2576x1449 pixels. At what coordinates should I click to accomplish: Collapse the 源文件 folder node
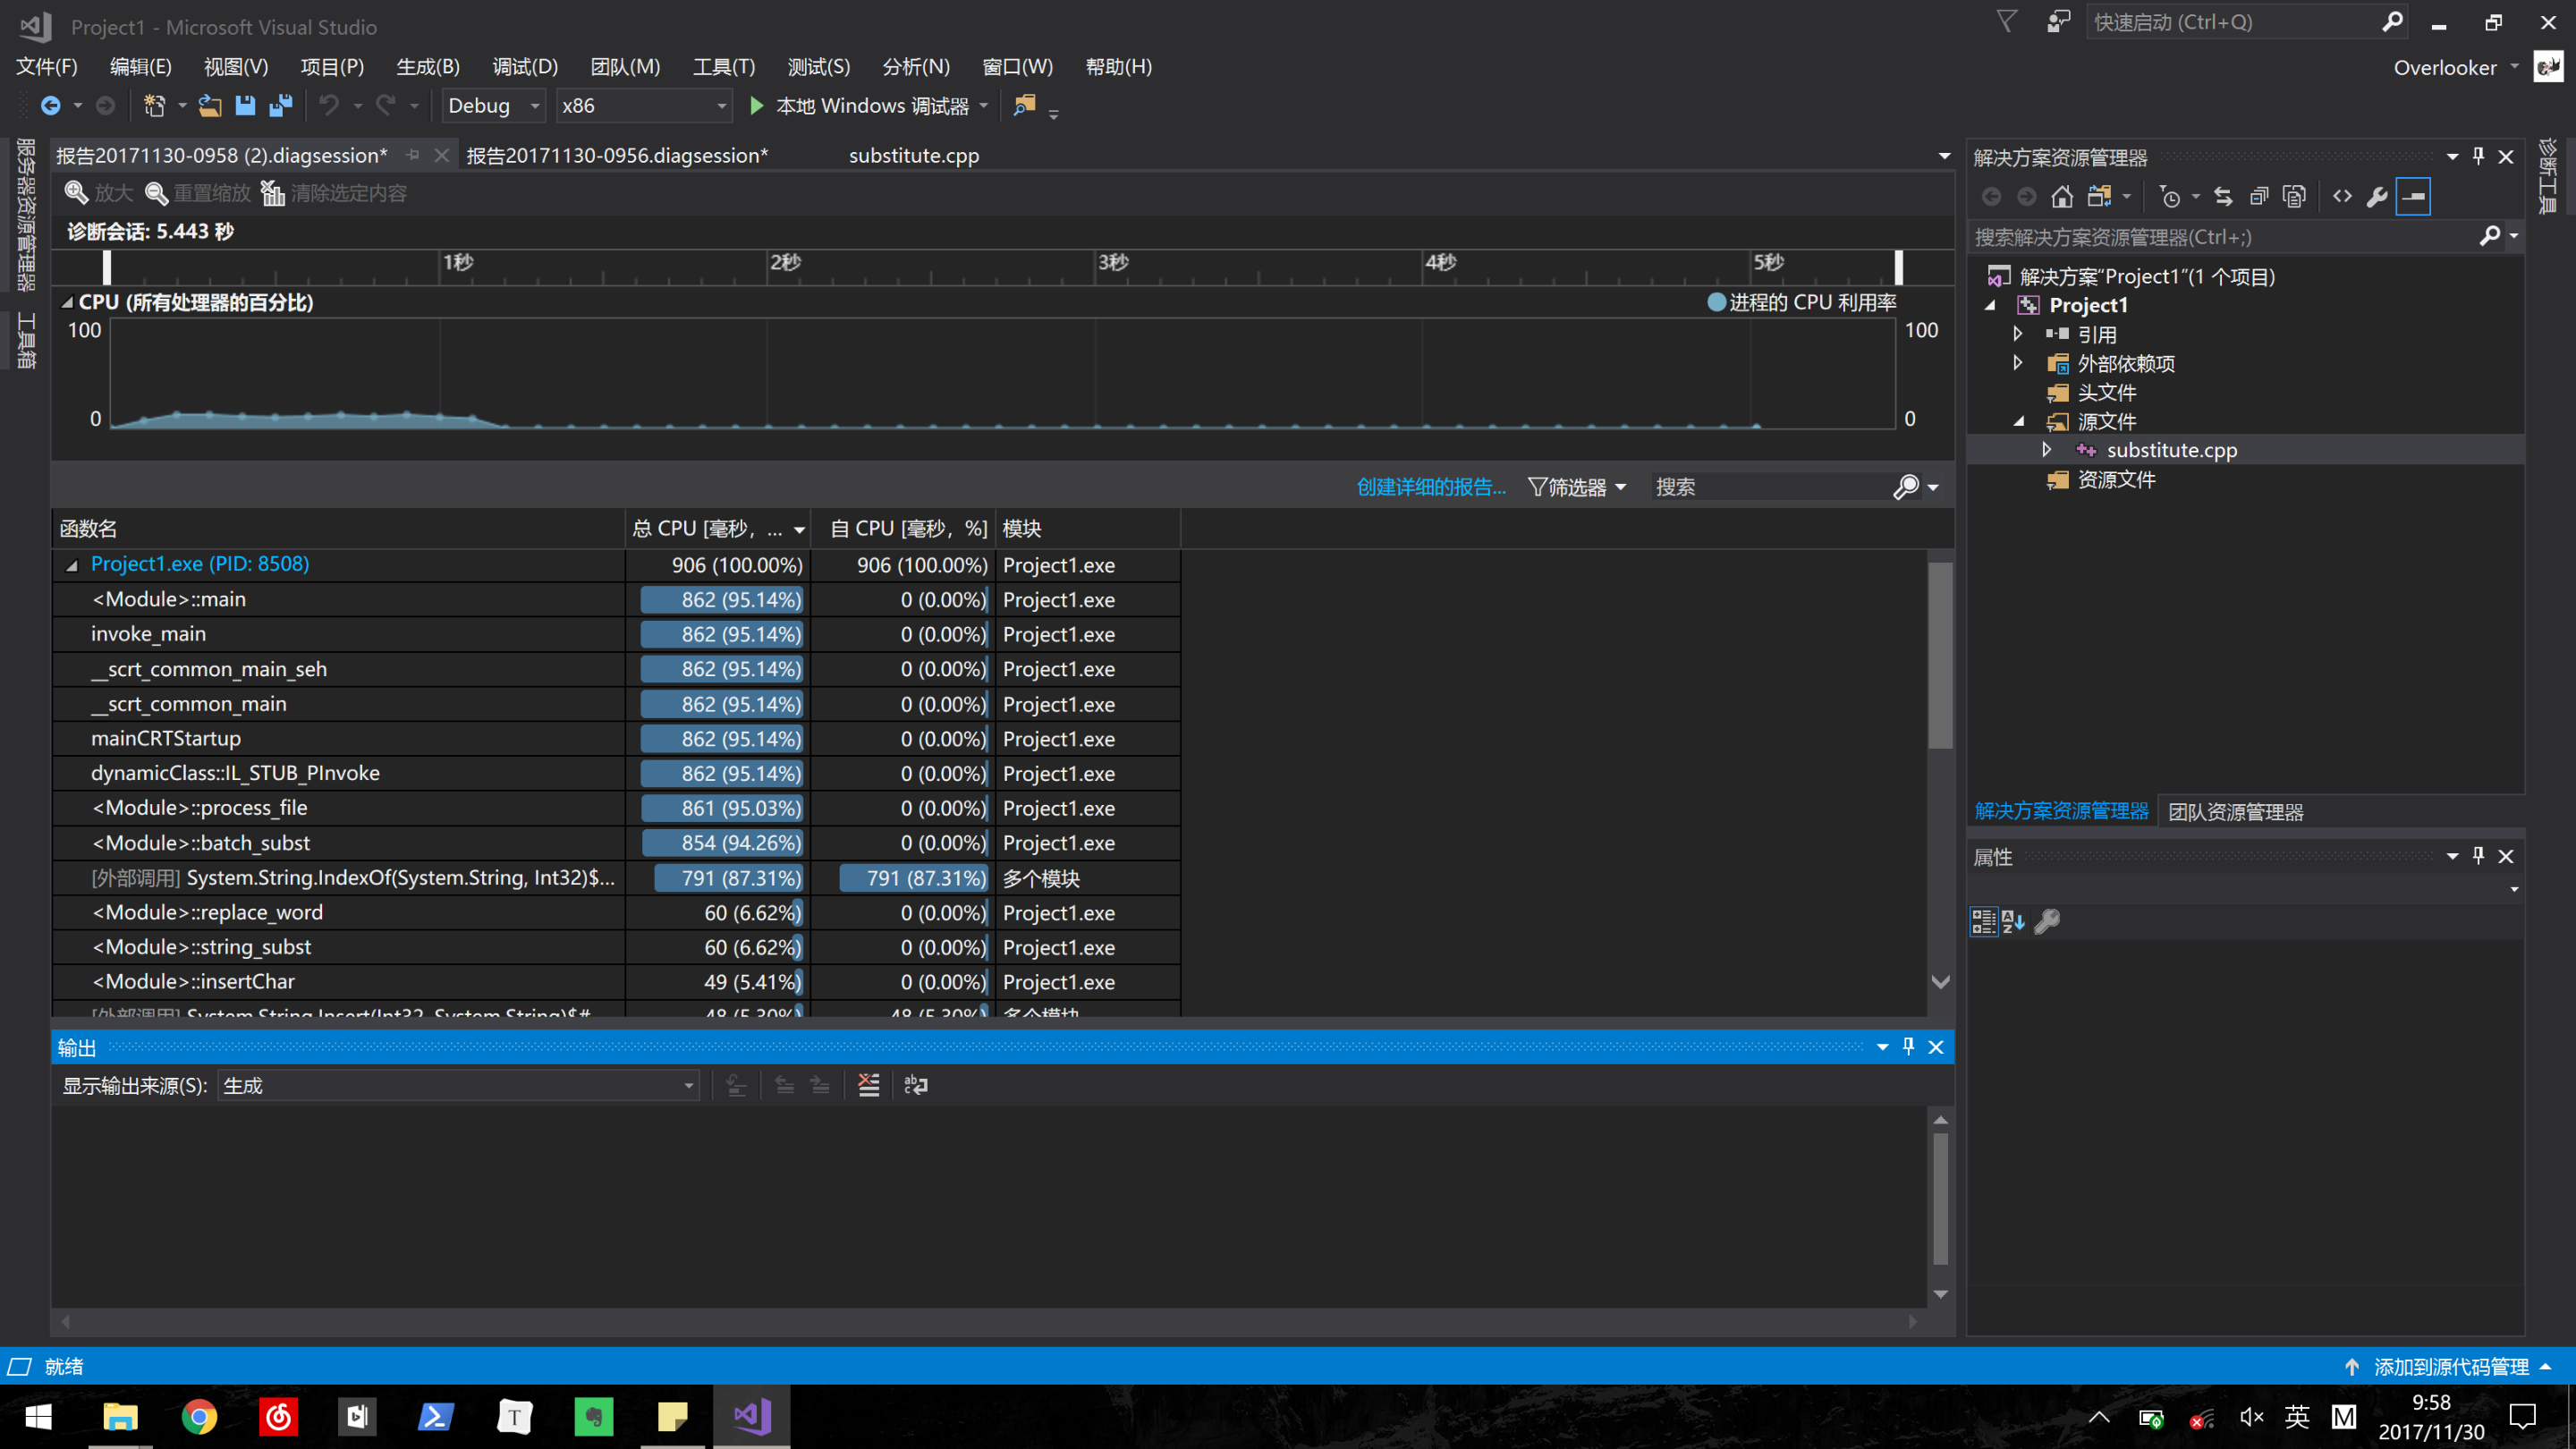[2018, 421]
